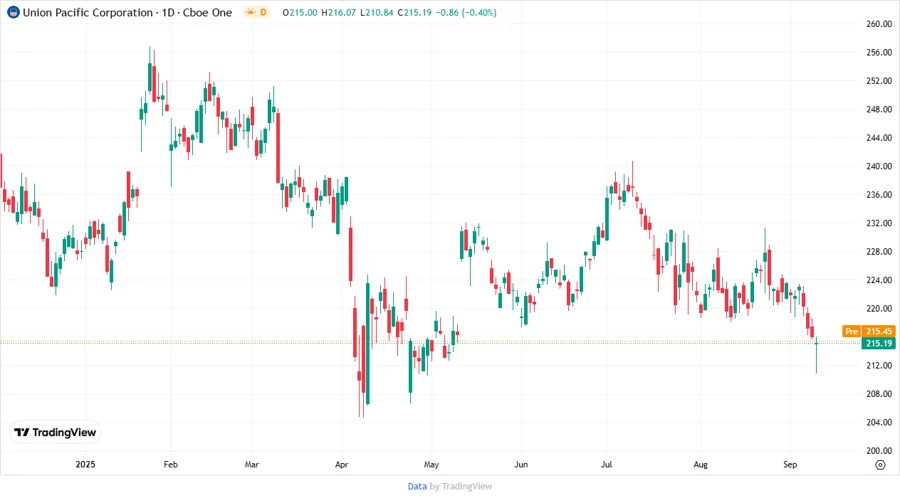The image size is (900, 498).
Task: Click the L210.84 low value
Action: [377, 13]
